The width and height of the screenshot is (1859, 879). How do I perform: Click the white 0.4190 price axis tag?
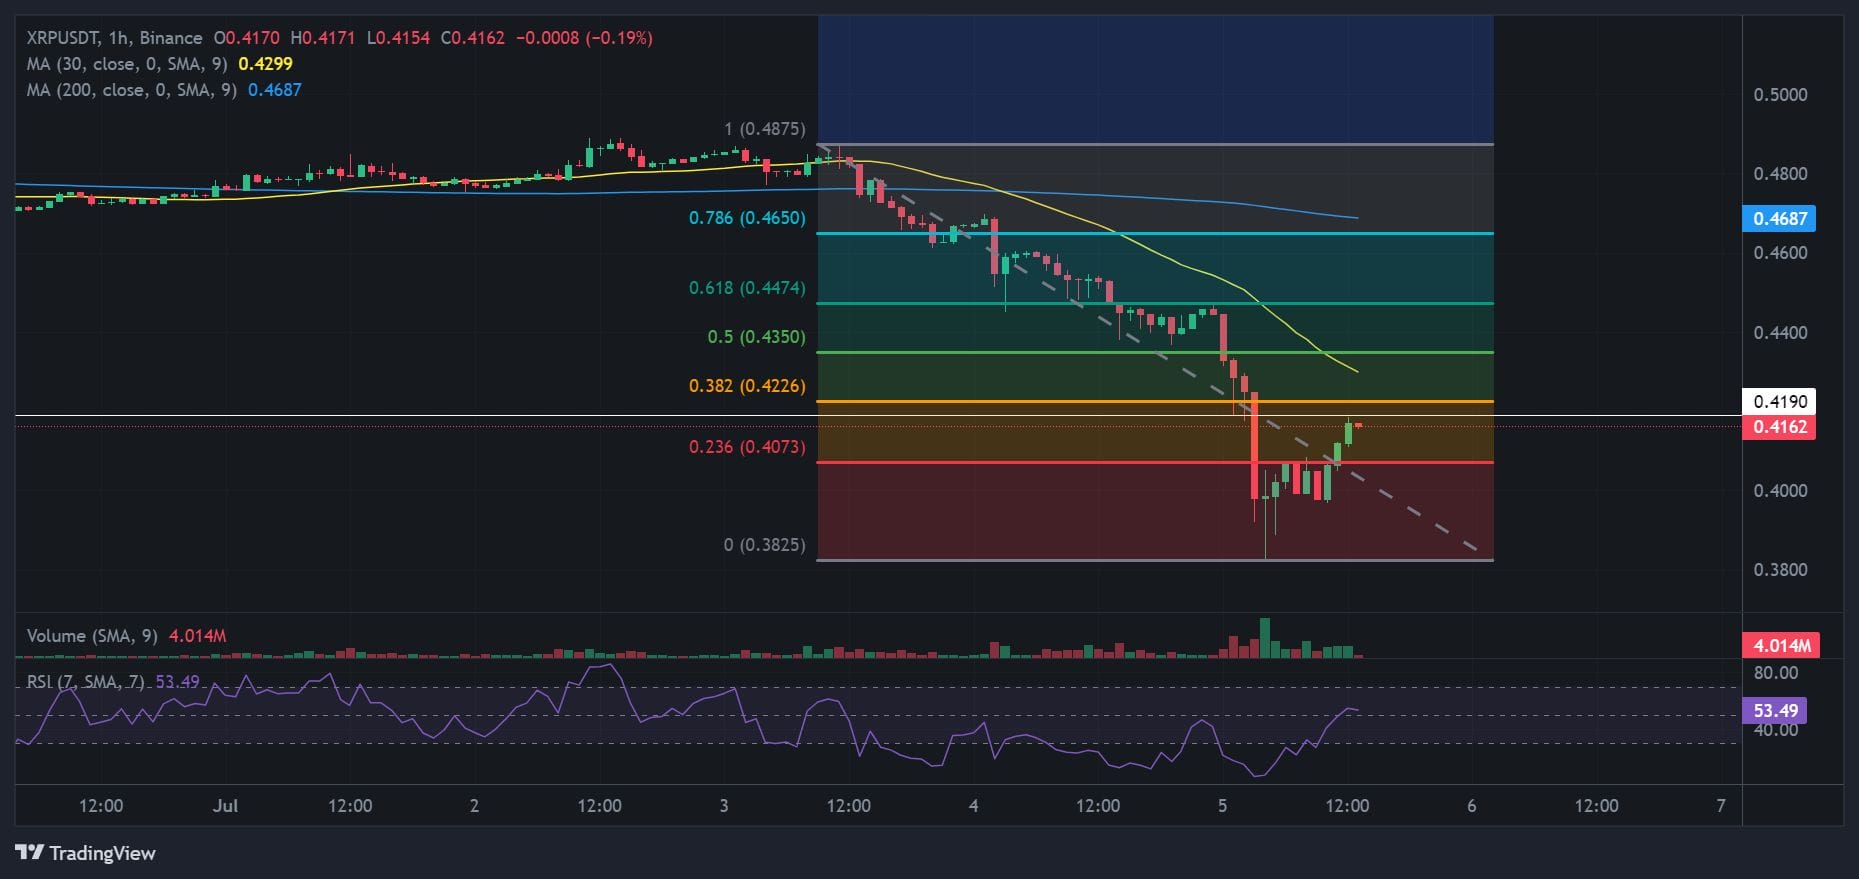point(1779,402)
